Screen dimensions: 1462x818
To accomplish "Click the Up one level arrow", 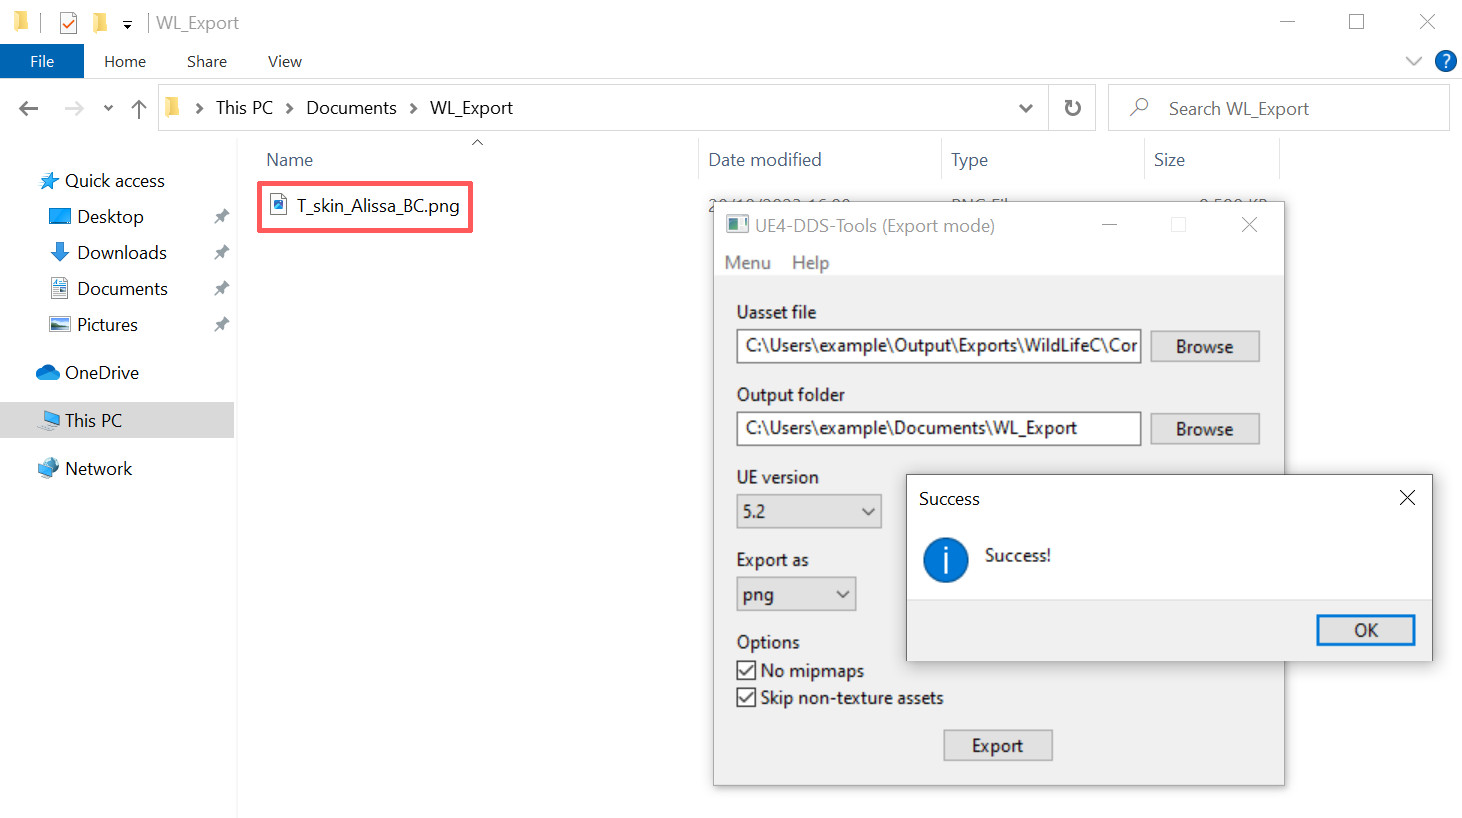I will pyautogui.click(x=139, y=108).
